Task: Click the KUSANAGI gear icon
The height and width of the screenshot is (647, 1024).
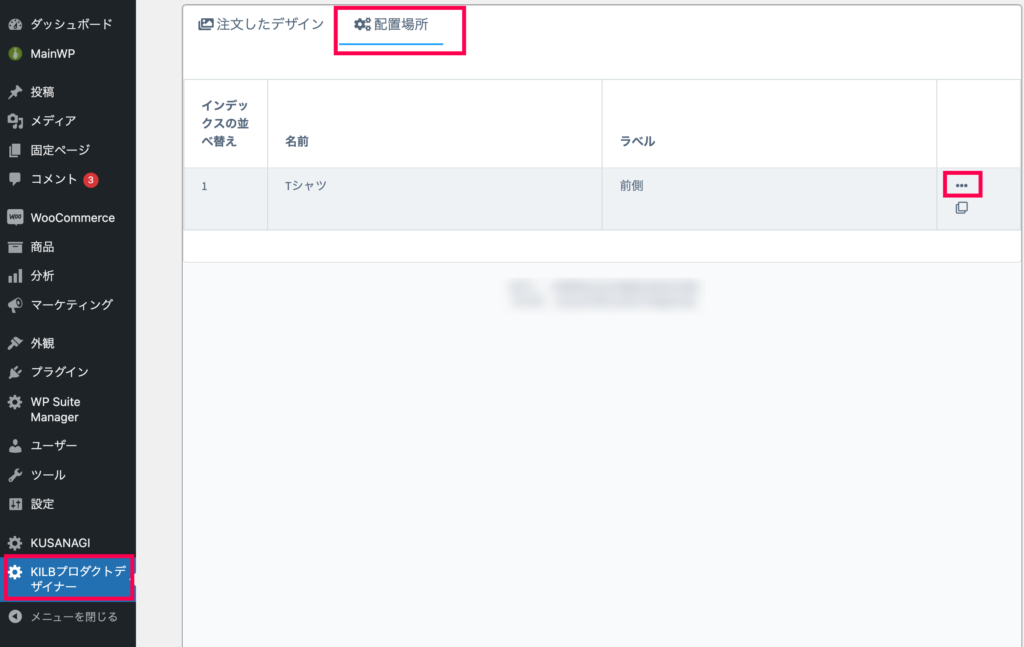Action: [x=15, y=543]
